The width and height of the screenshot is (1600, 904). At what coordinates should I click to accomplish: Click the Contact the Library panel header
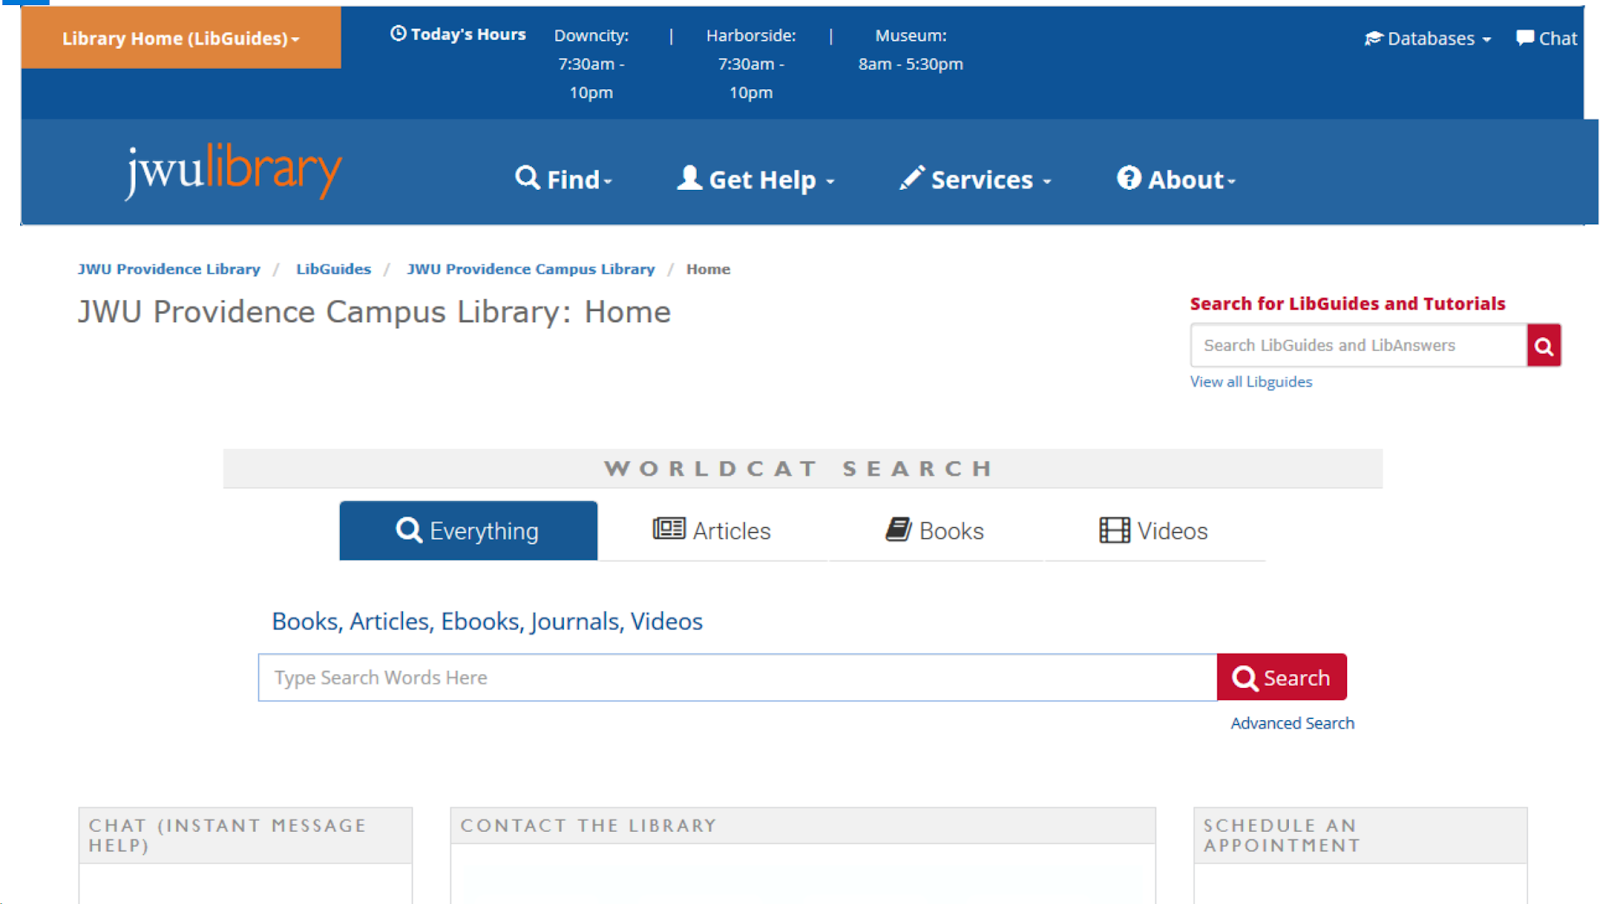pos(803,826)
